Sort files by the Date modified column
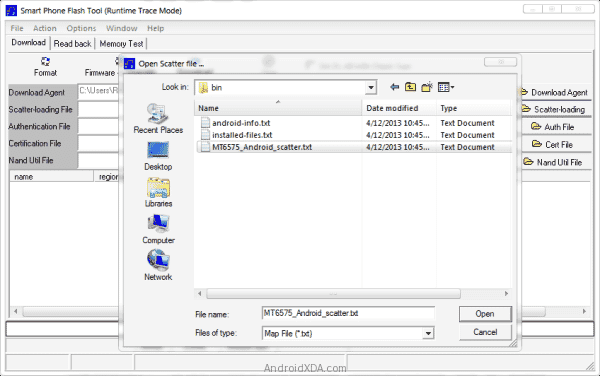The width and height of the screenshot is (600, 376). 399,108
